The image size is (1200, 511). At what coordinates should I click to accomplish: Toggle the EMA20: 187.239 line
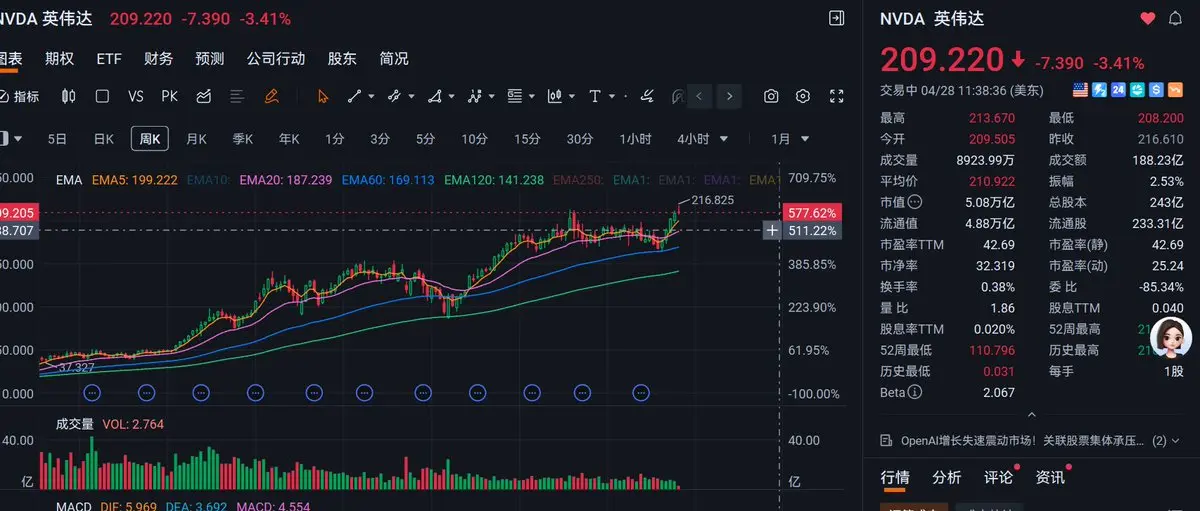285,180
